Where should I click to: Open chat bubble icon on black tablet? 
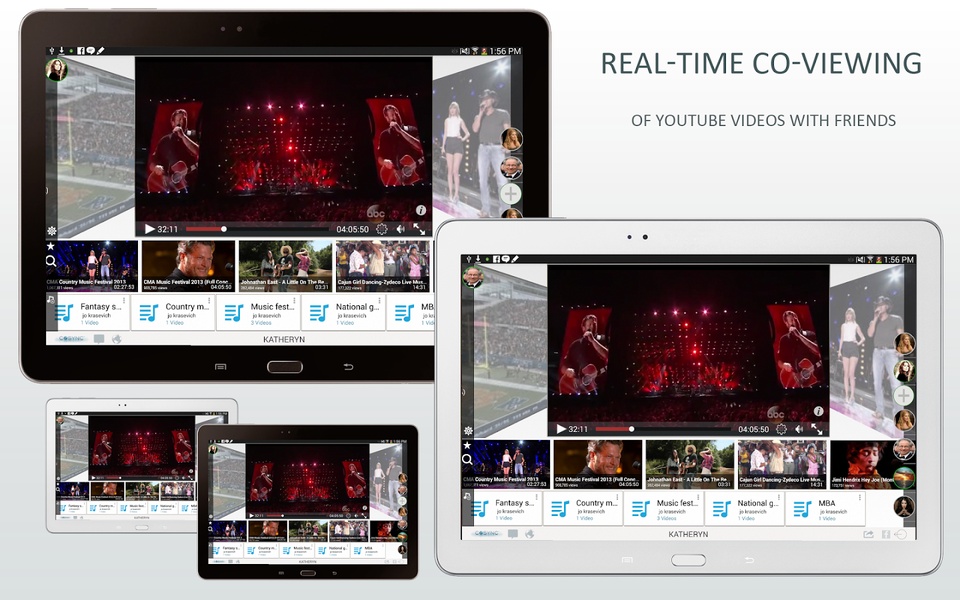[99, 339]
